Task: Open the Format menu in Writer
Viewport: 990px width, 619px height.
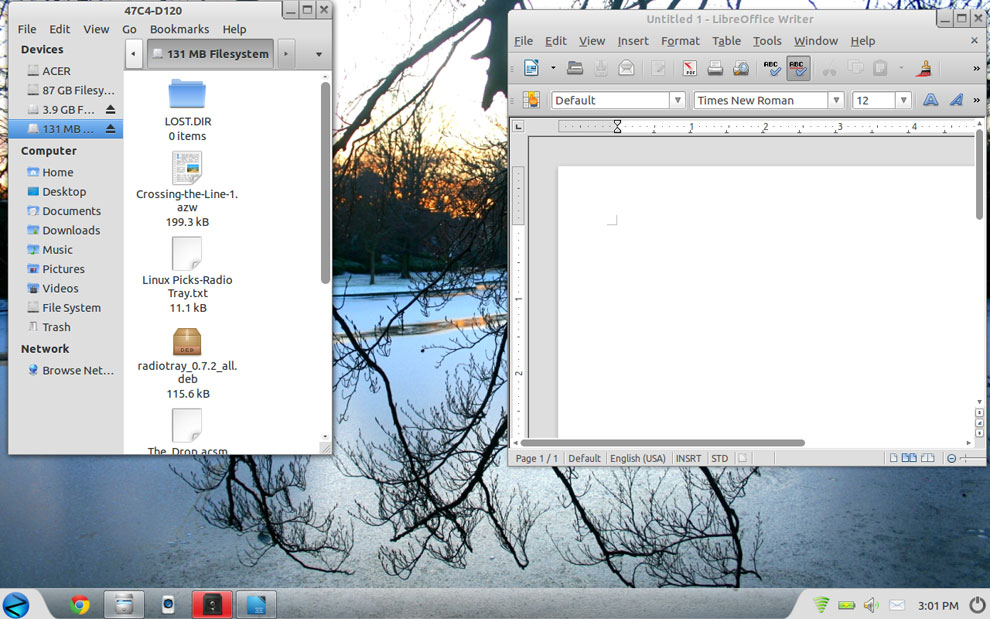Action: [680, 41]
